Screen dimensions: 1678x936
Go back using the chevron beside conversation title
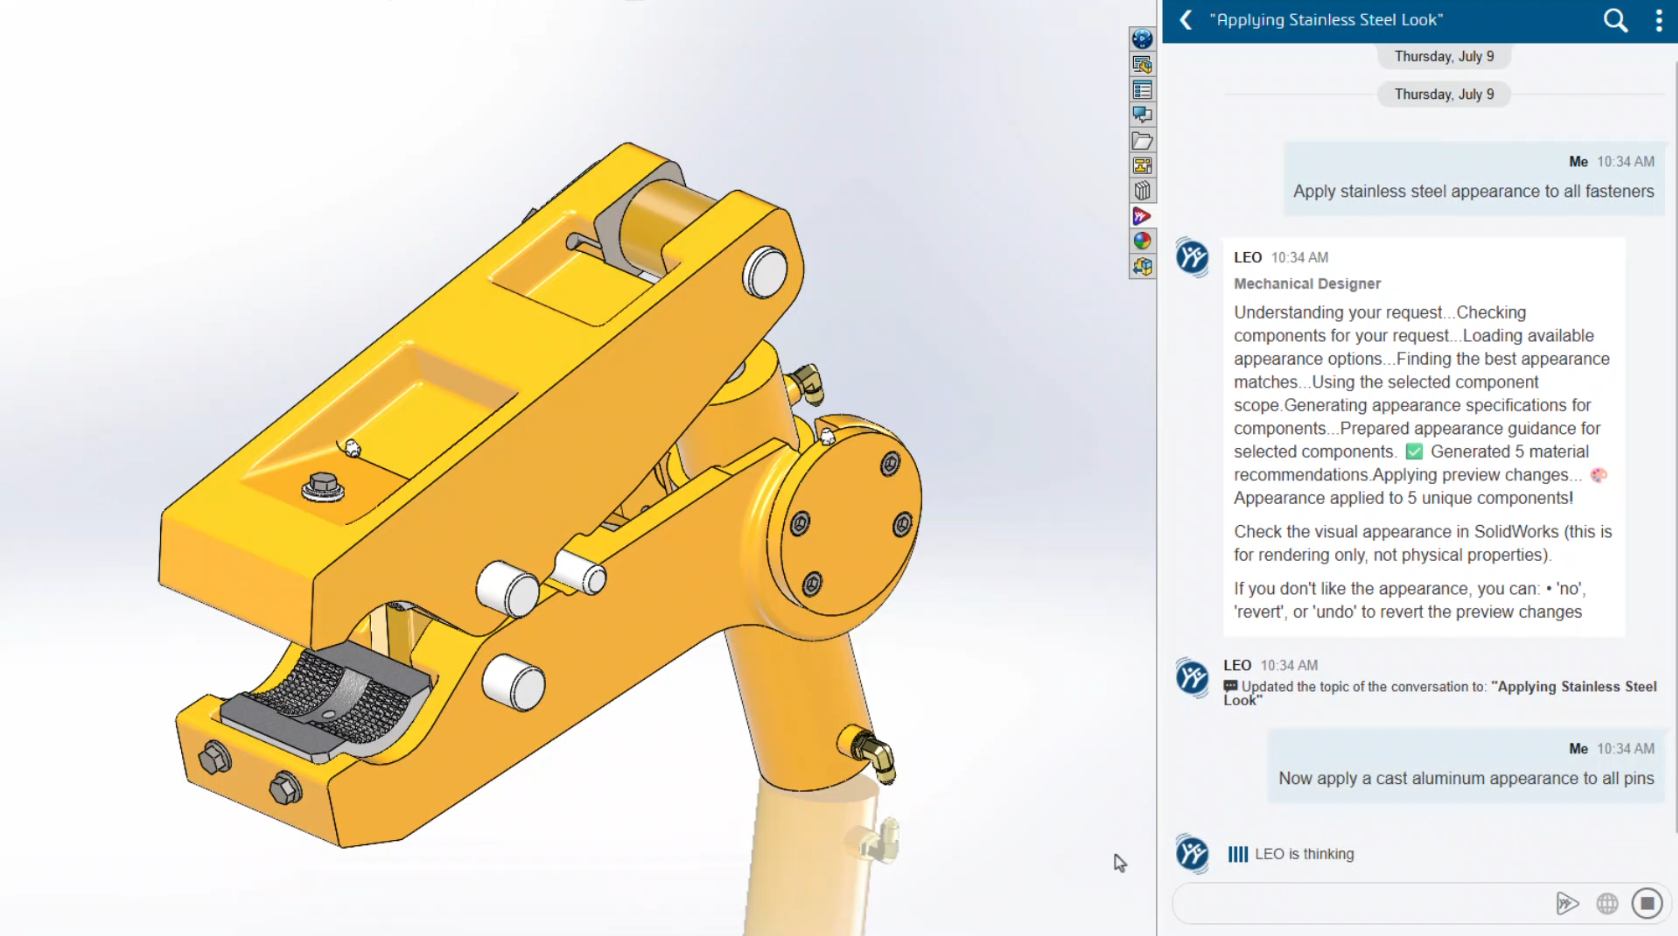click(x=1186, y=20)
